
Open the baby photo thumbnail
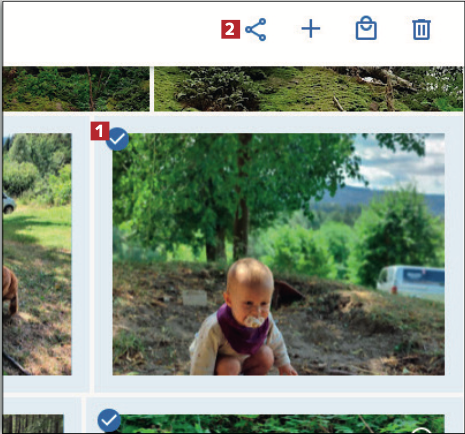coord(278,254)
